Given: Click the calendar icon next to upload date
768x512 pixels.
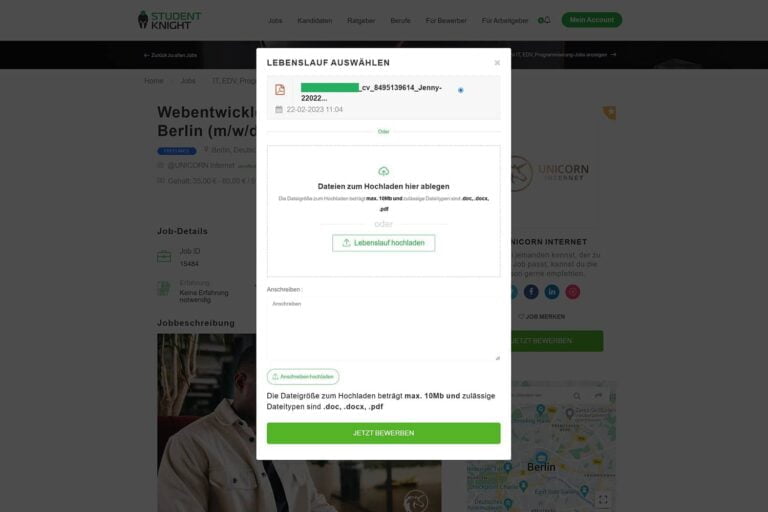Looking at the screenshot, I should (279, 109).
